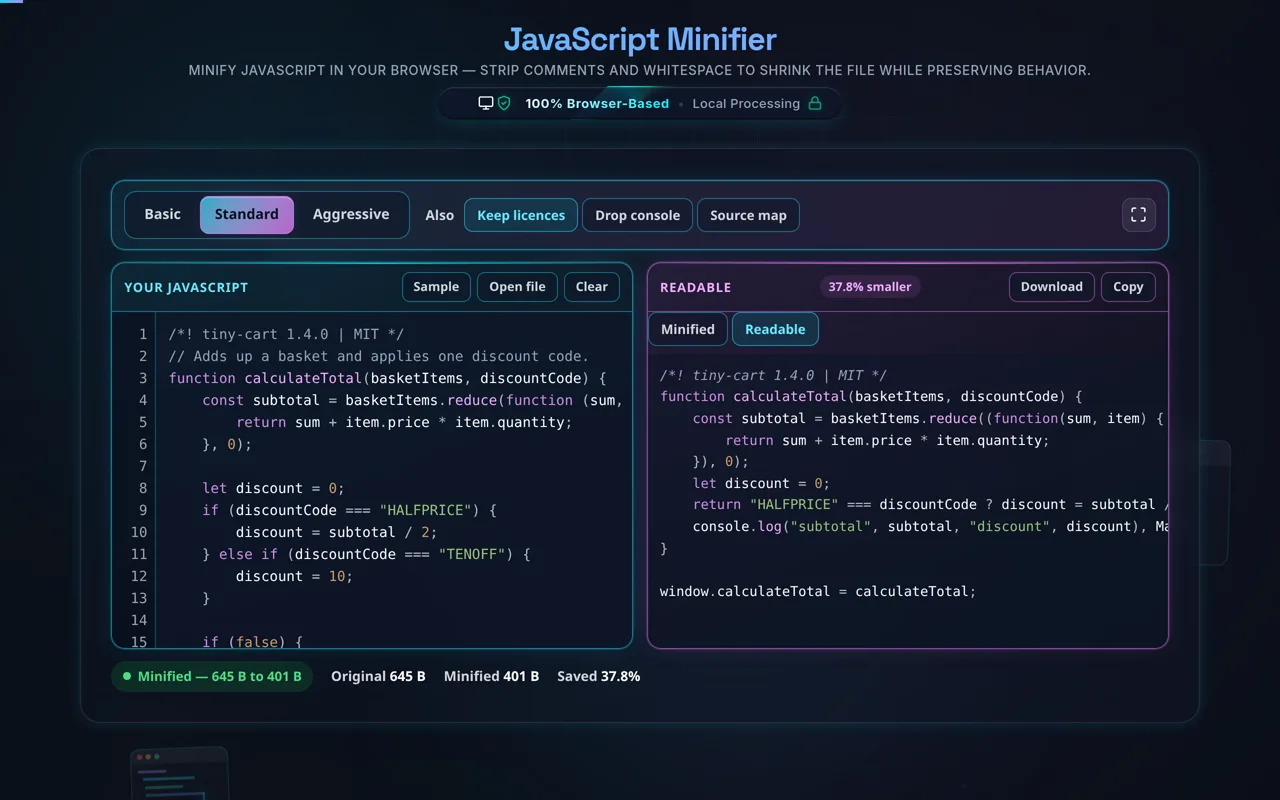1280x800 pixels.
Task: Toggle fullscreen with the expand icon
Action: (1138, 215)
